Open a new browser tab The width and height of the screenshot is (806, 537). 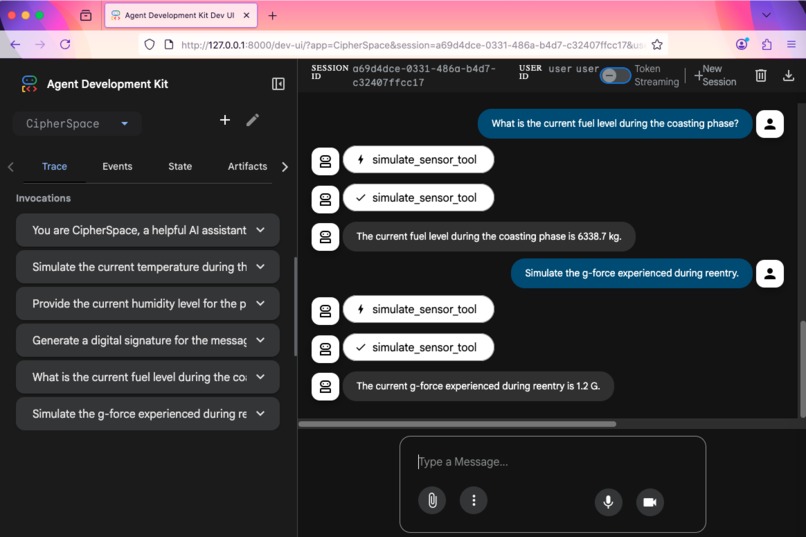tap(272, 16)
